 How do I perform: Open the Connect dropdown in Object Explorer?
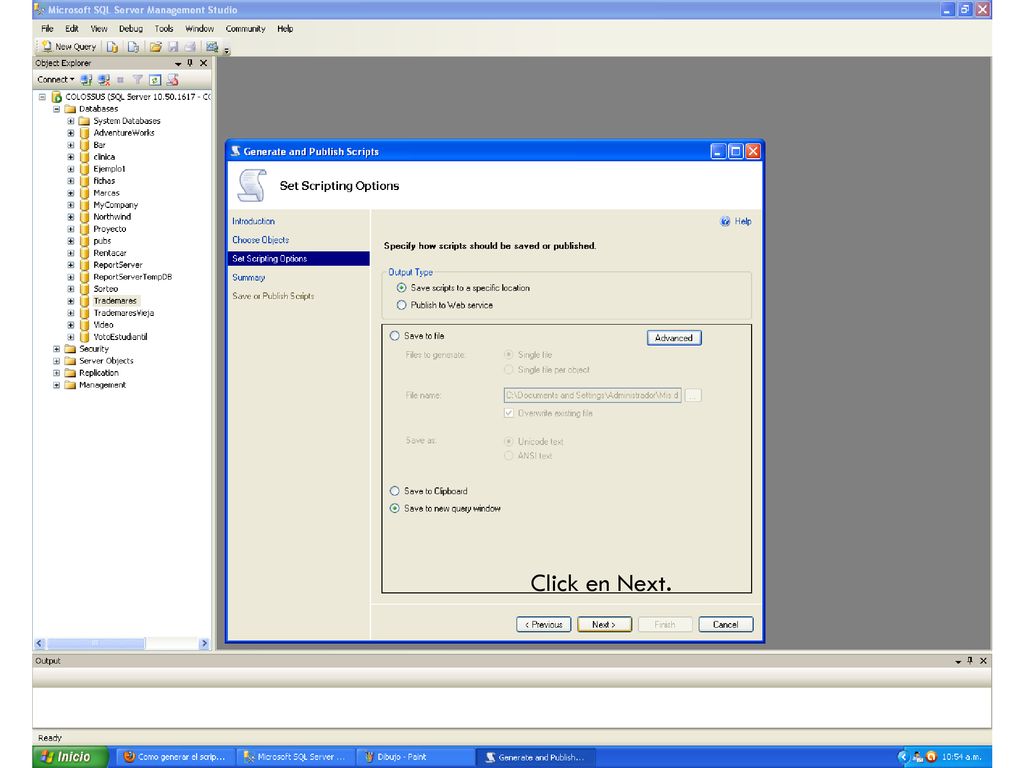[x=56, y=80]
